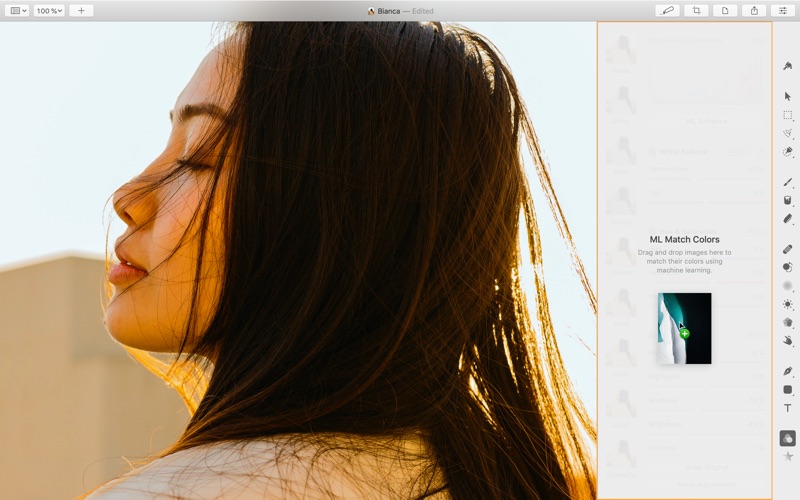Select the Lighten sun tool

click(x=788, y=304)
